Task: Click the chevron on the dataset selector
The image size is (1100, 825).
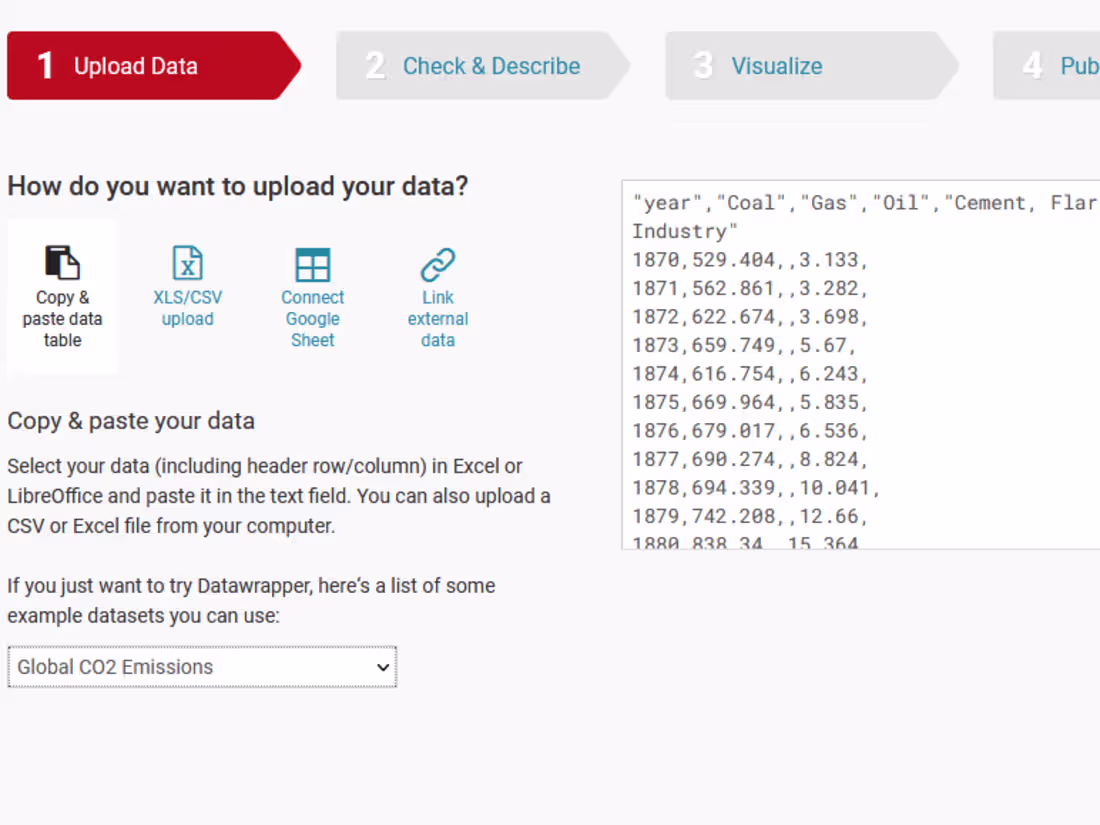Action: (382, 667)
